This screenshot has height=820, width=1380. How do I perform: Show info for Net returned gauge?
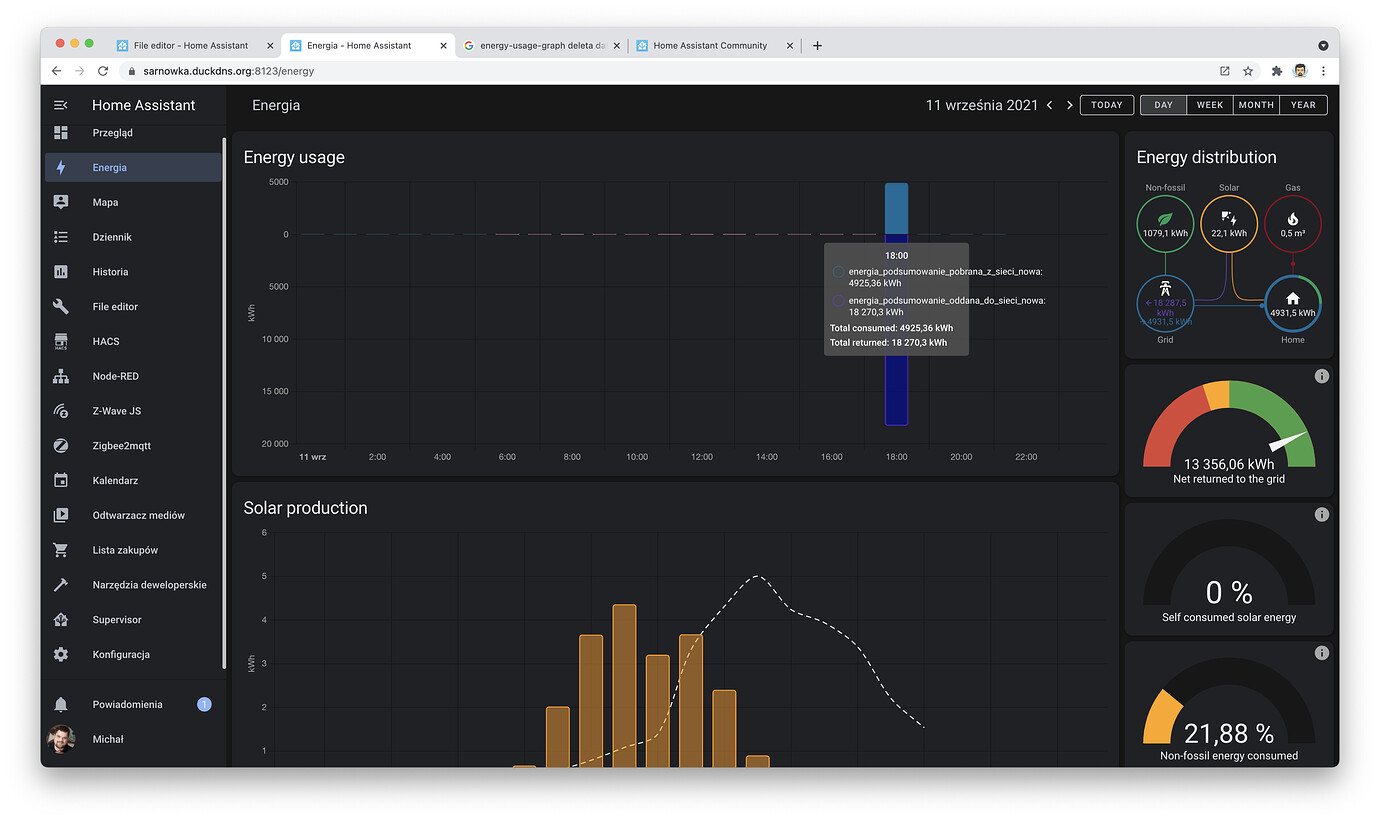(1321, 375)
